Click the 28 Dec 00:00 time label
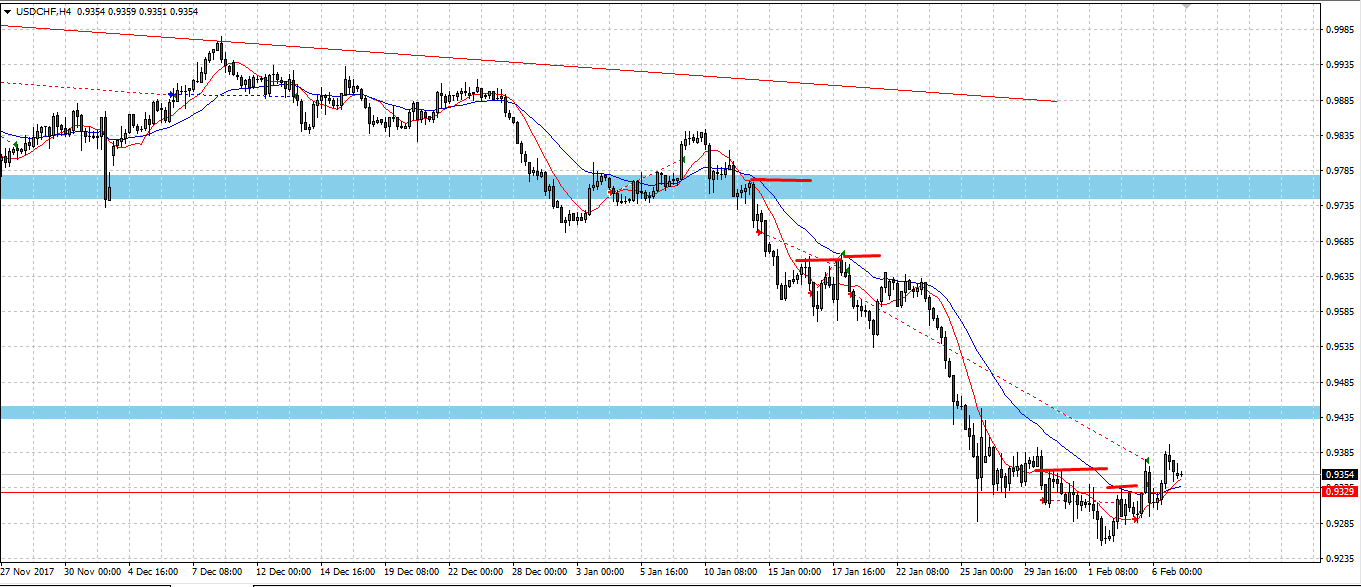The image size is (1361, 587). click(540, 572)
